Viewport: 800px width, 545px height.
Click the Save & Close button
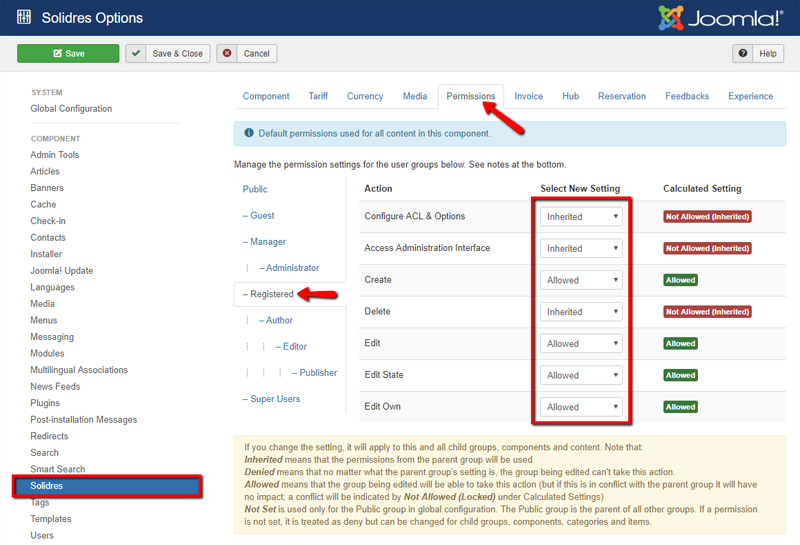click(x=168, y=53)
